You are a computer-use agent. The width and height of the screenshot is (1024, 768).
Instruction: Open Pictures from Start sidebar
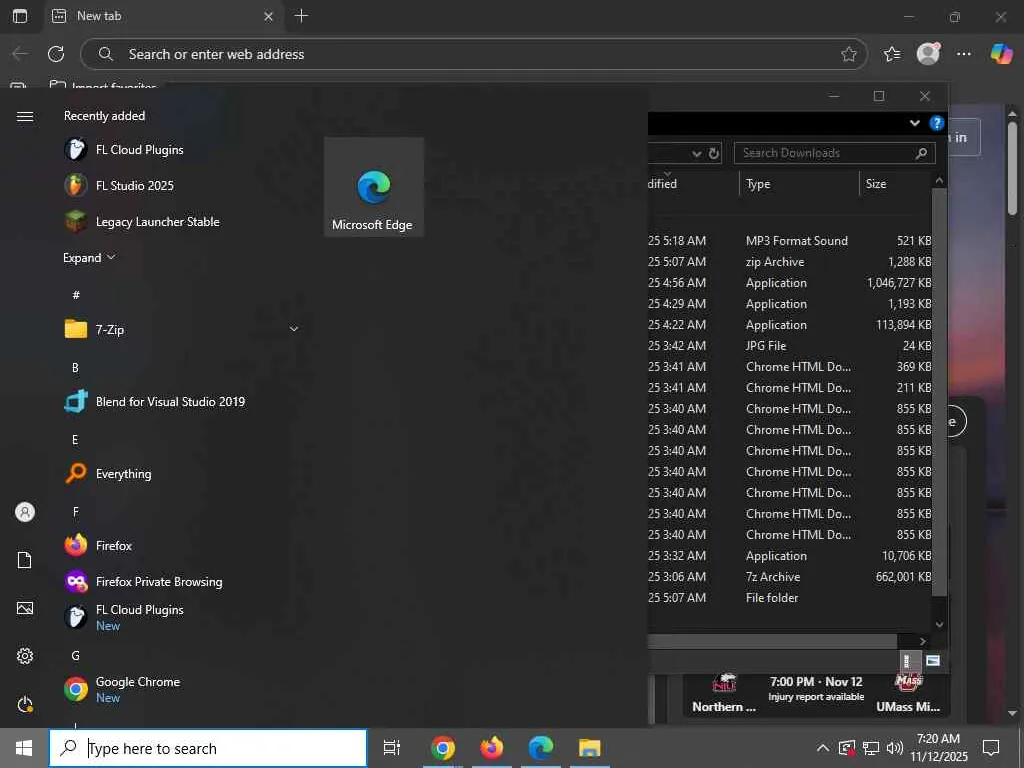(25, 608)
